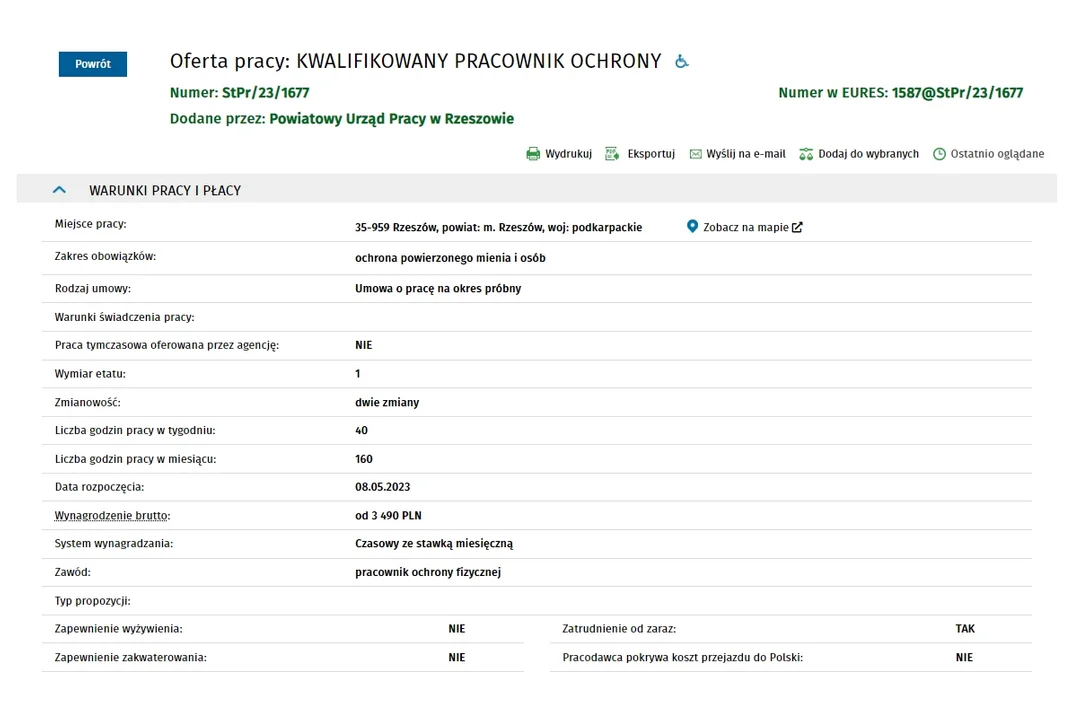The width and height of the screenshot is (1076, 720).
Task: Click the envelope icon for Wyślij na e-mail
Action: (x=695, y=154)
